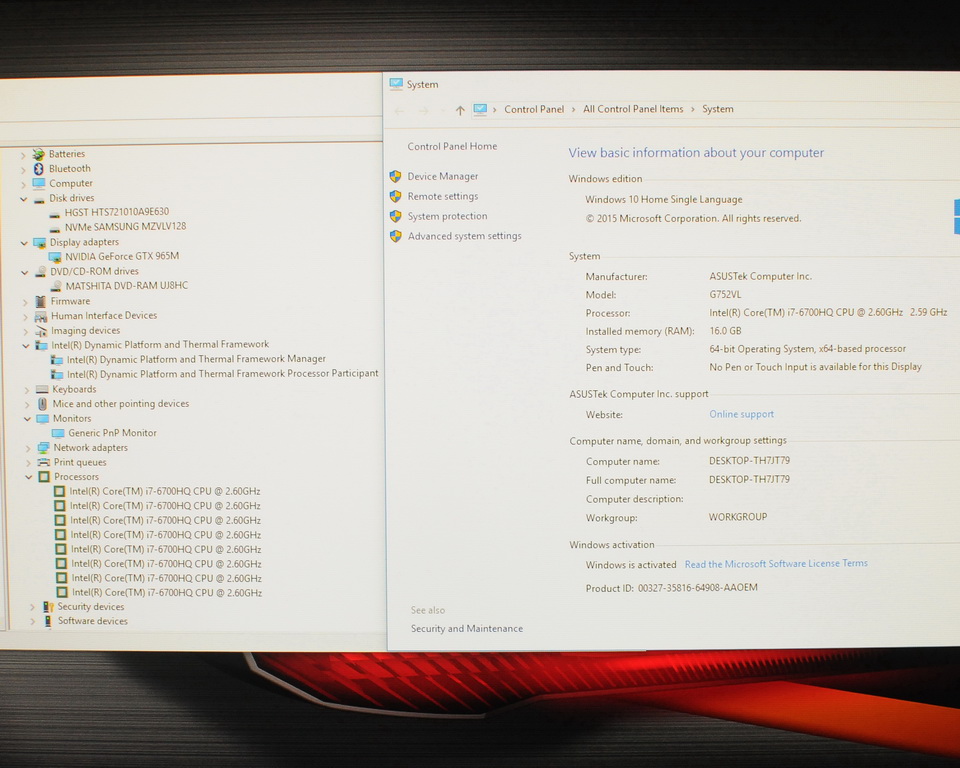The height and width of the screenshot is (768, 960).
Task: Click the shield icon beside Device Manager
Action: point(396,176)
